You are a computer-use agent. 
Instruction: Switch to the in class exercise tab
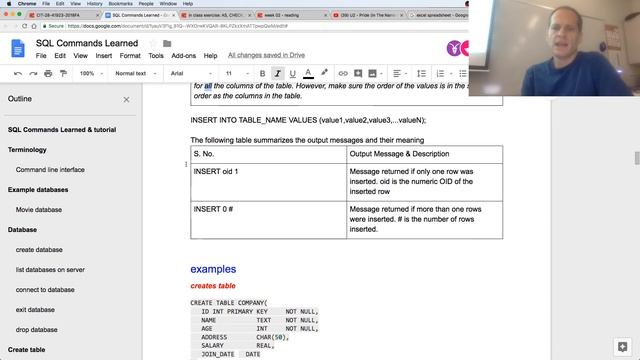pyautogui.click(x=216, y=15)
